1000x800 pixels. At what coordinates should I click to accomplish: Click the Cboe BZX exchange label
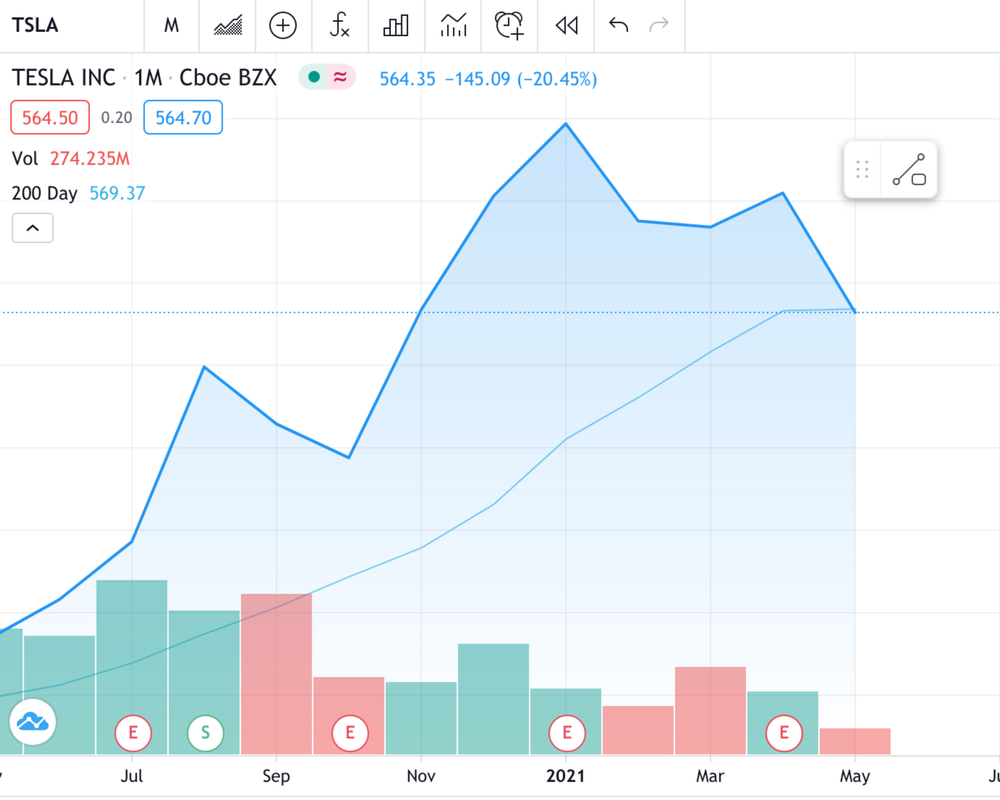[228, 78]
